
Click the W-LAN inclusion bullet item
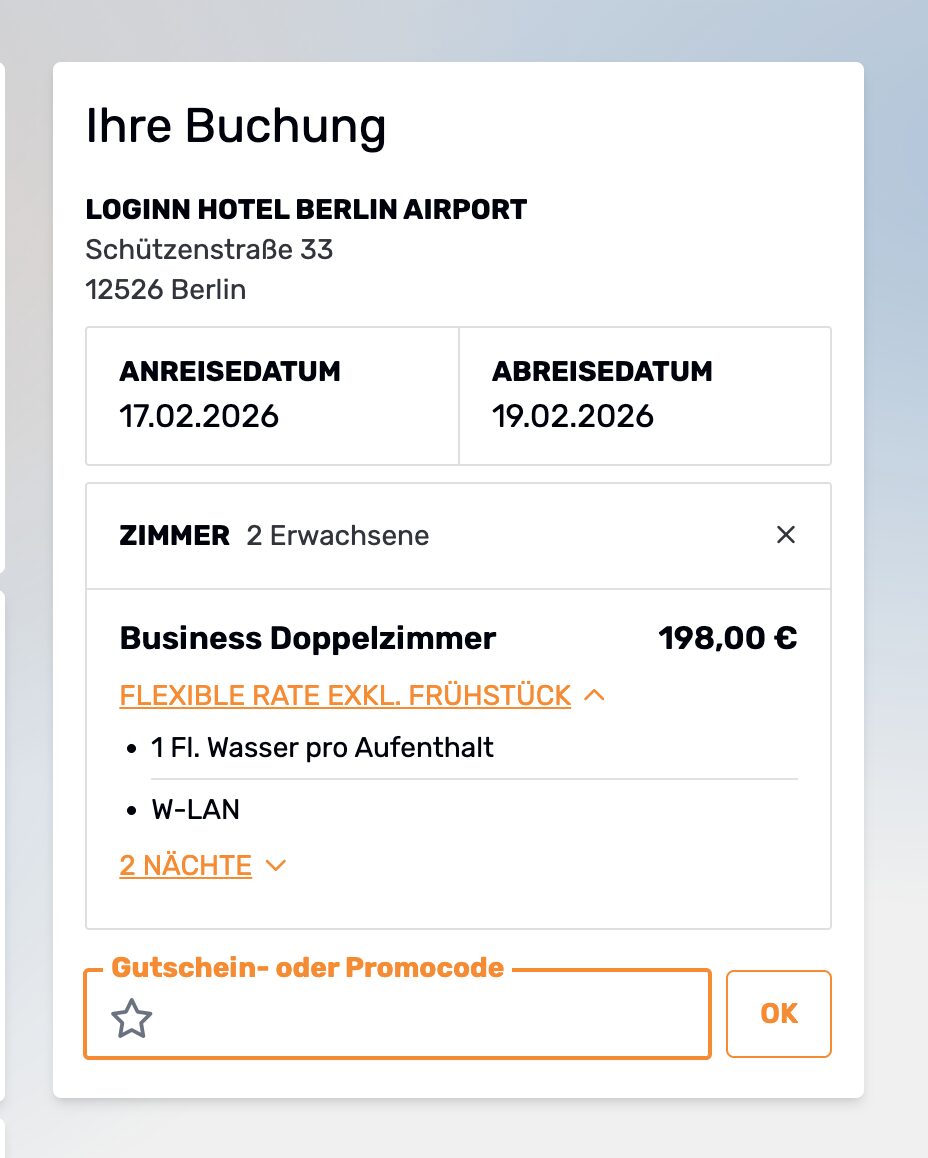196,808
